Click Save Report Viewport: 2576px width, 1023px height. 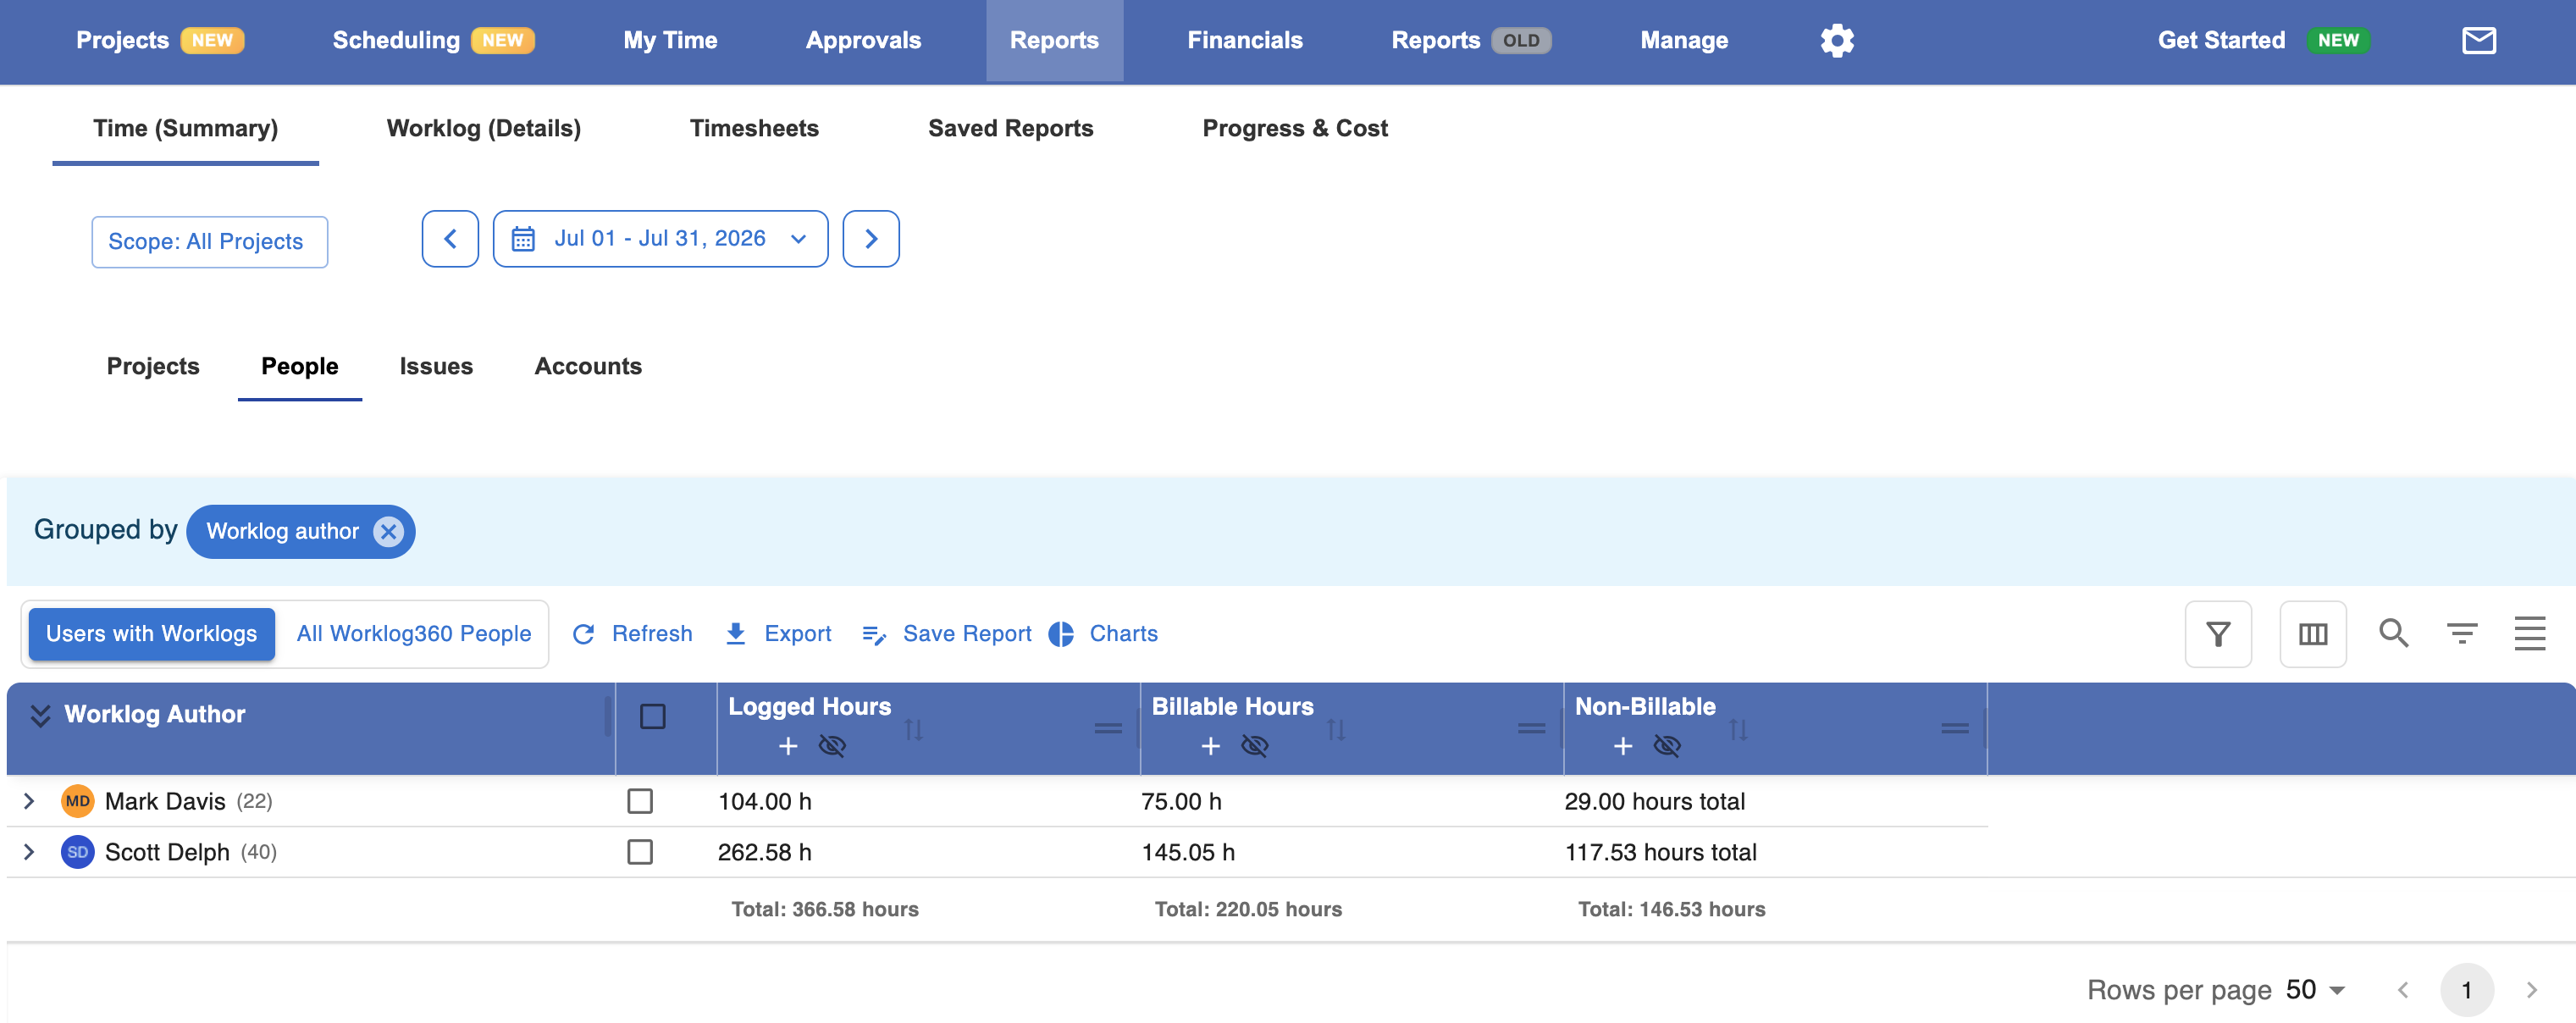pyautogui.click(x=946, y=634)
